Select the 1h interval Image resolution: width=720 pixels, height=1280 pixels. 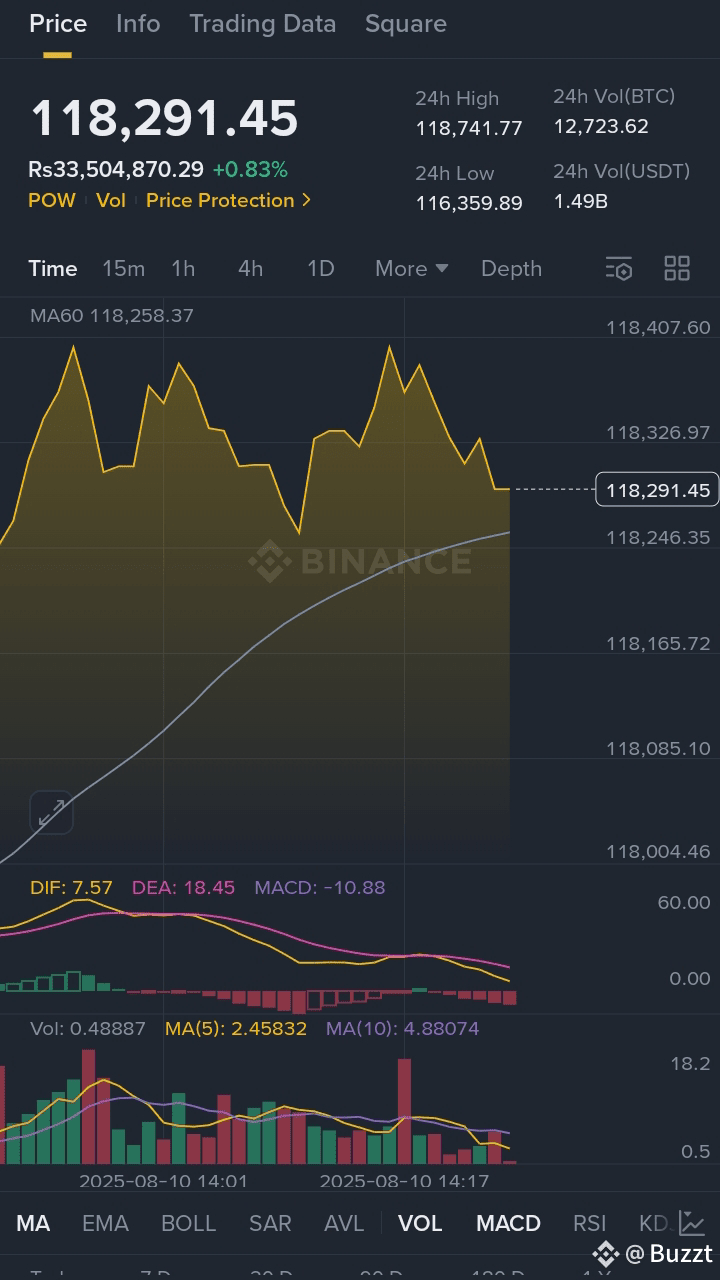pyautogui.click(x=183, y=268)
